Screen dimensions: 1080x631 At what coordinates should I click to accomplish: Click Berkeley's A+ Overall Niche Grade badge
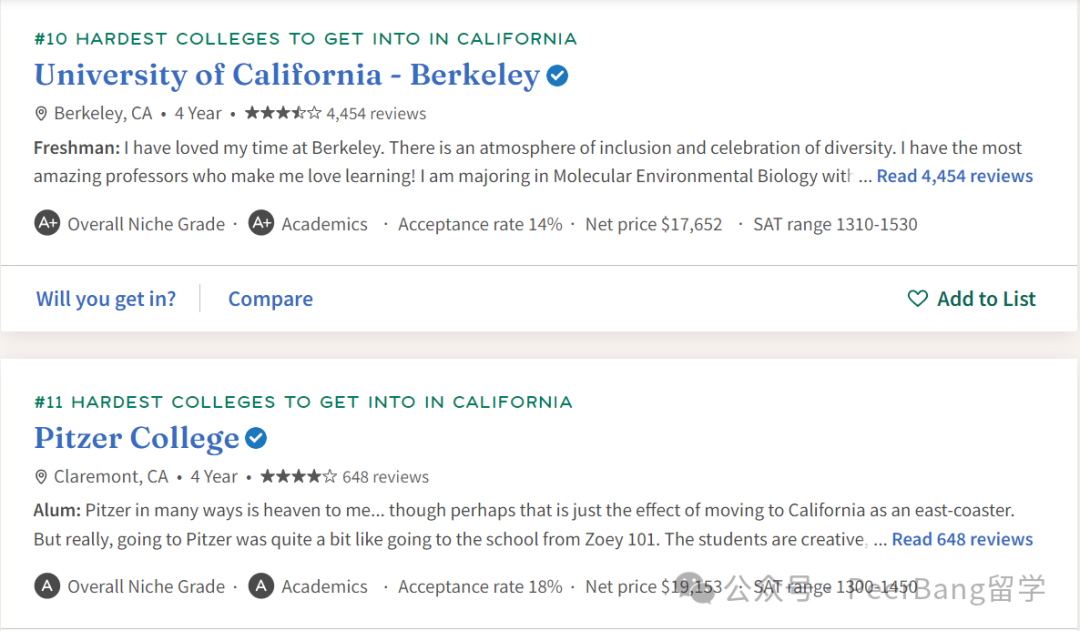click(x=48, y=223)
